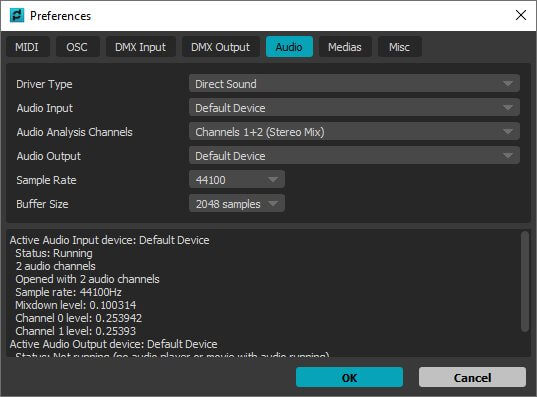Click the Cancel button
537x397 pixels.
pyautogui.click(x=472, y=377)
